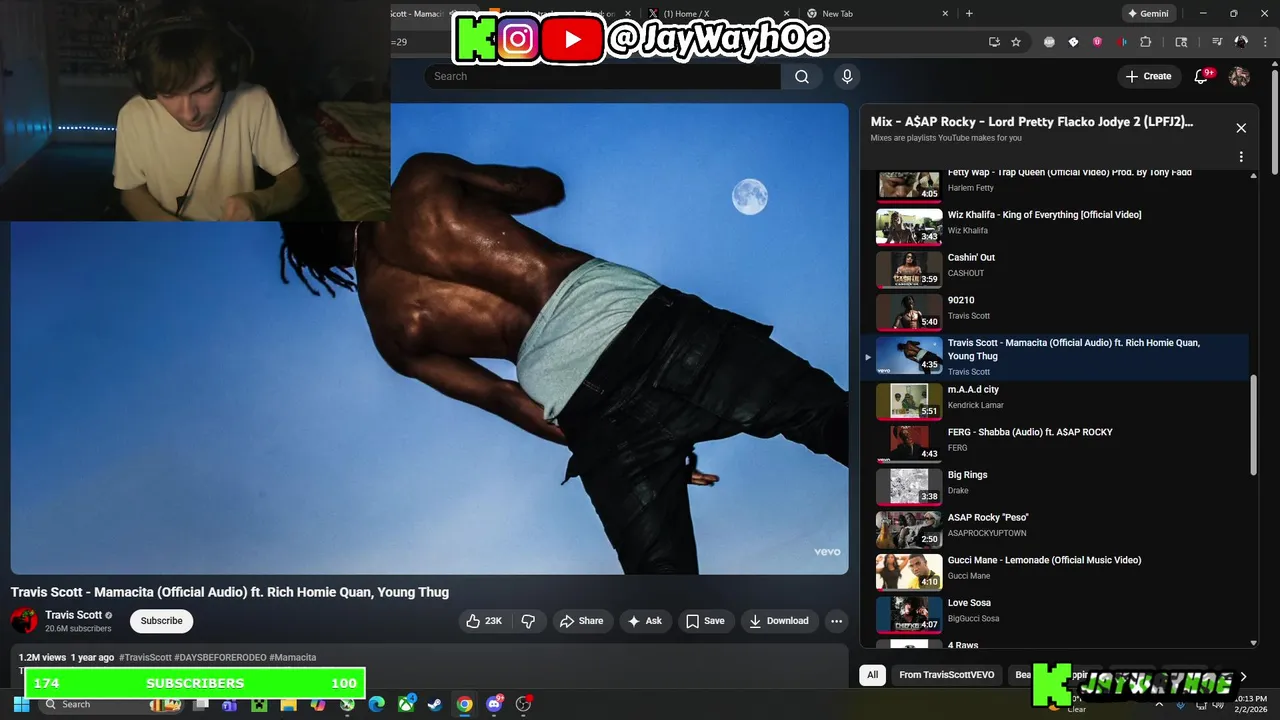The width and height of the screenshot is (1280, 720).
Task: Click the #DAYSBEFORERODEO hashtag
Action: (x=220, y=657)
